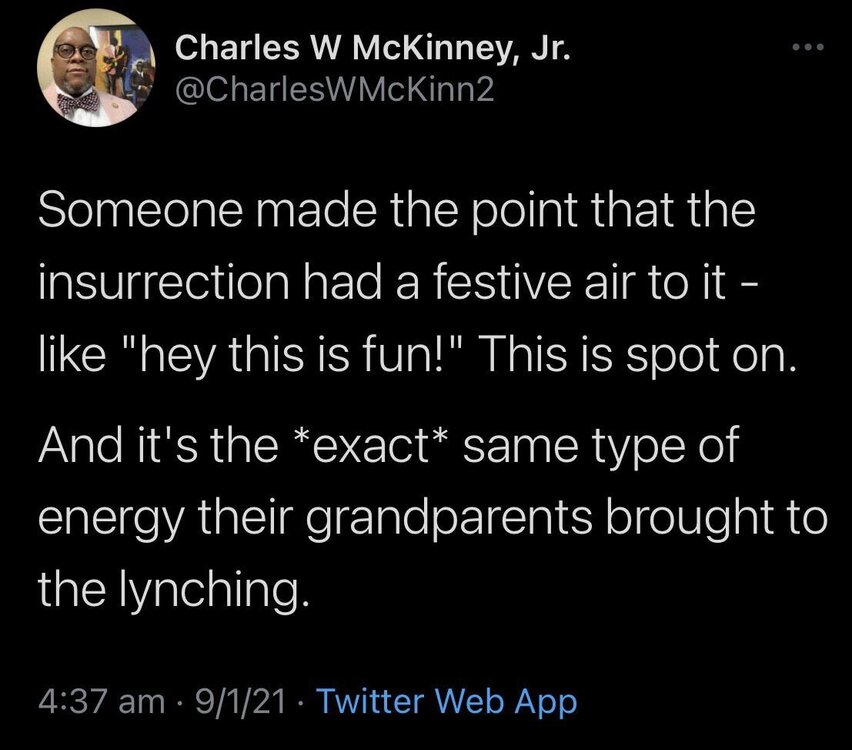
Task: Click the @CharlesWMcKinn2 handle
Action: click(335, 90)
